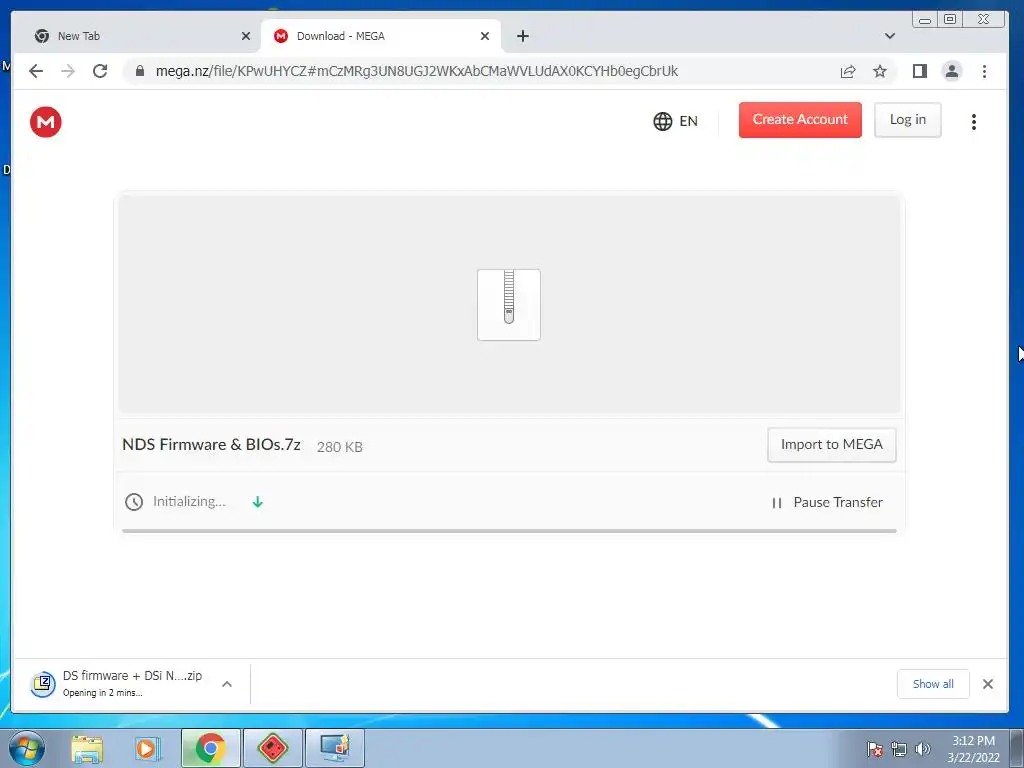The height and width of the screenshot is (768, 1024).
Task: Click the green download arrow icon
Action: (258, 502)
